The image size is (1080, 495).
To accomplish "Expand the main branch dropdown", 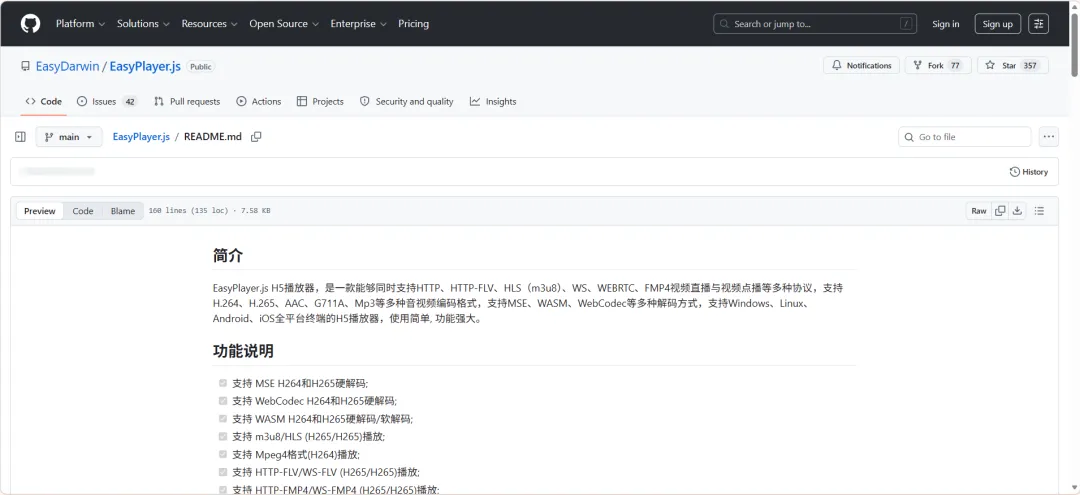I will (69, 137).
